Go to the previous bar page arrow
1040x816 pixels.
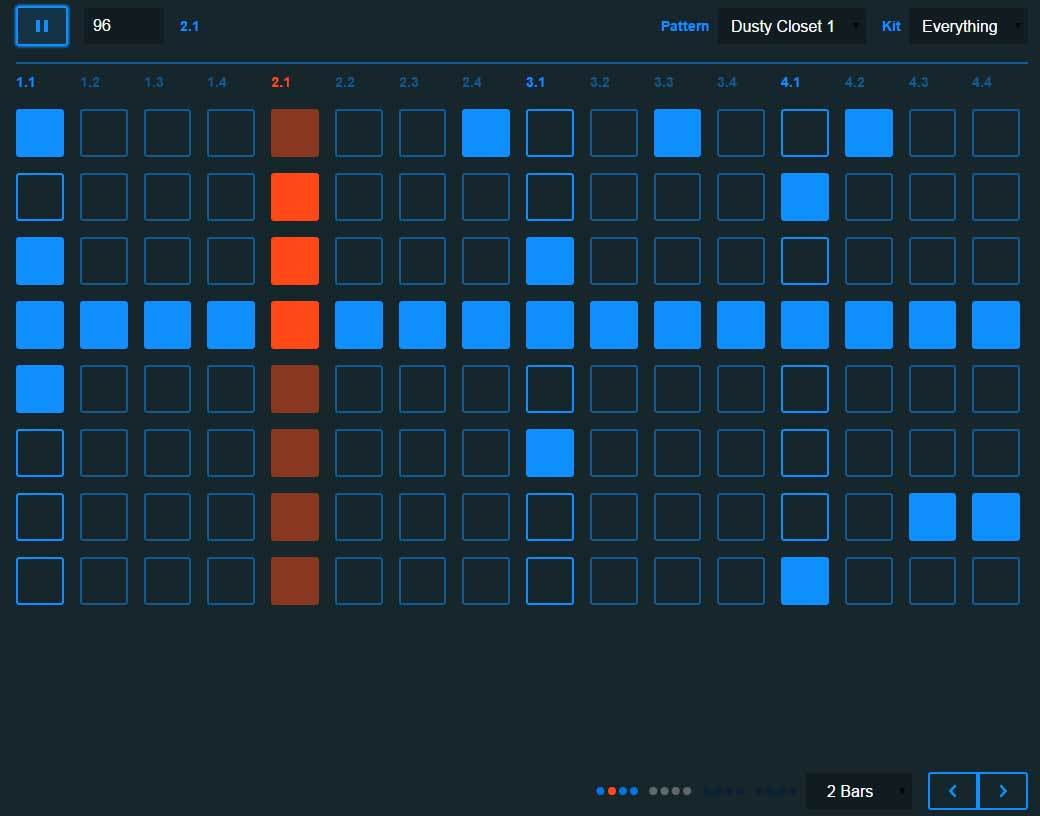[x=952, y=791]
